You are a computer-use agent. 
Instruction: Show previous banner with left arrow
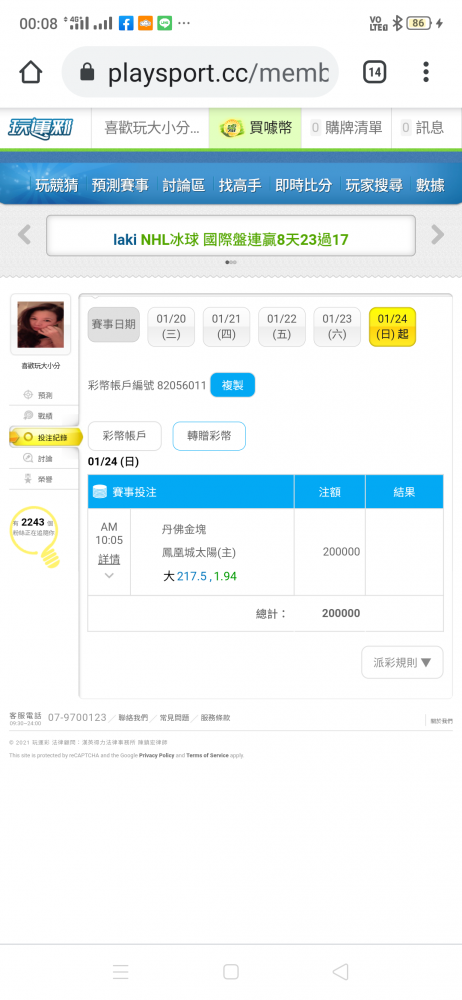pos(24,235)
